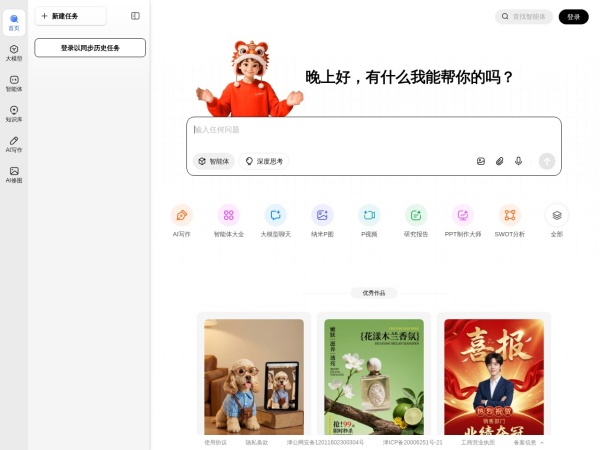This screenshot has height=450, width=600.
Task: Focus the 输入任何问题 text box
Action: 373,130
